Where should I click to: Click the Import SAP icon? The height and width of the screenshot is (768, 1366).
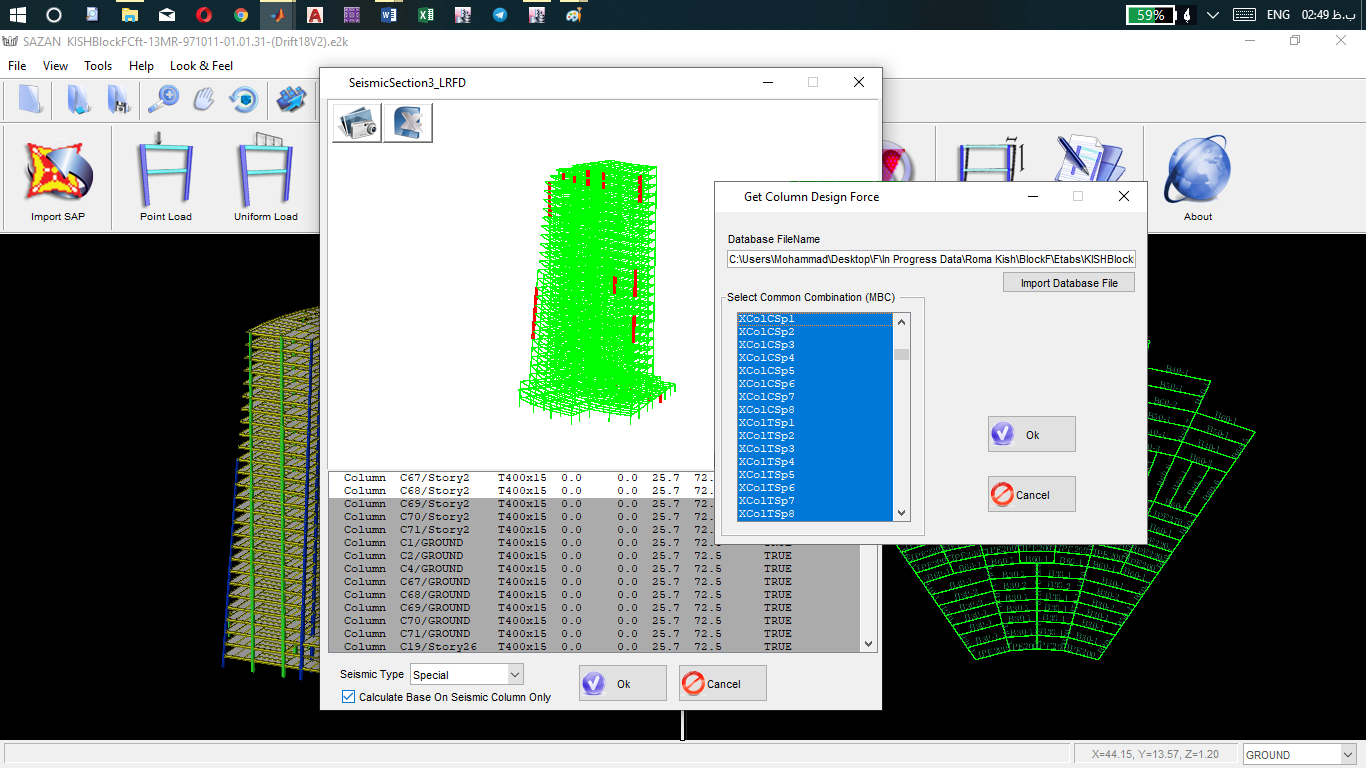coord(58,172)
